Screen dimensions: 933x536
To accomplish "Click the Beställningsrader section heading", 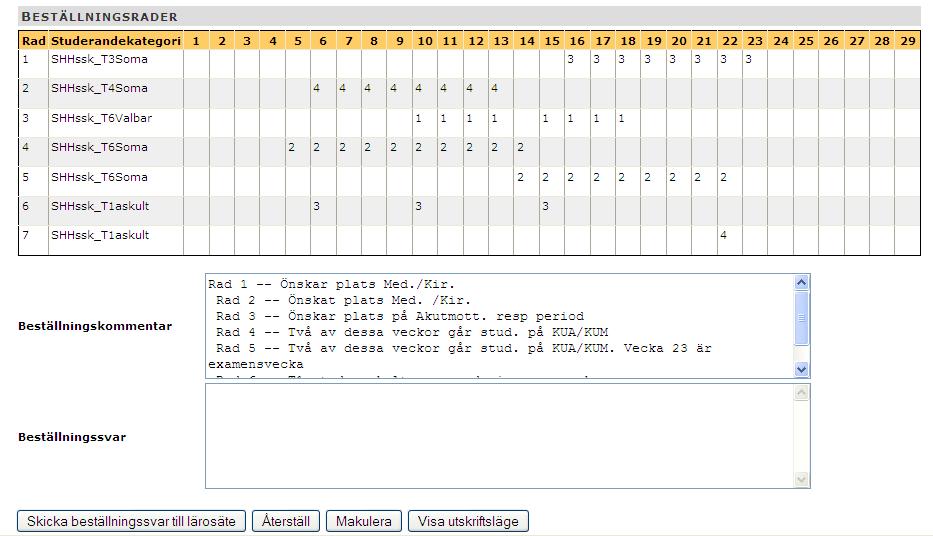I will [x=99, y=17].
